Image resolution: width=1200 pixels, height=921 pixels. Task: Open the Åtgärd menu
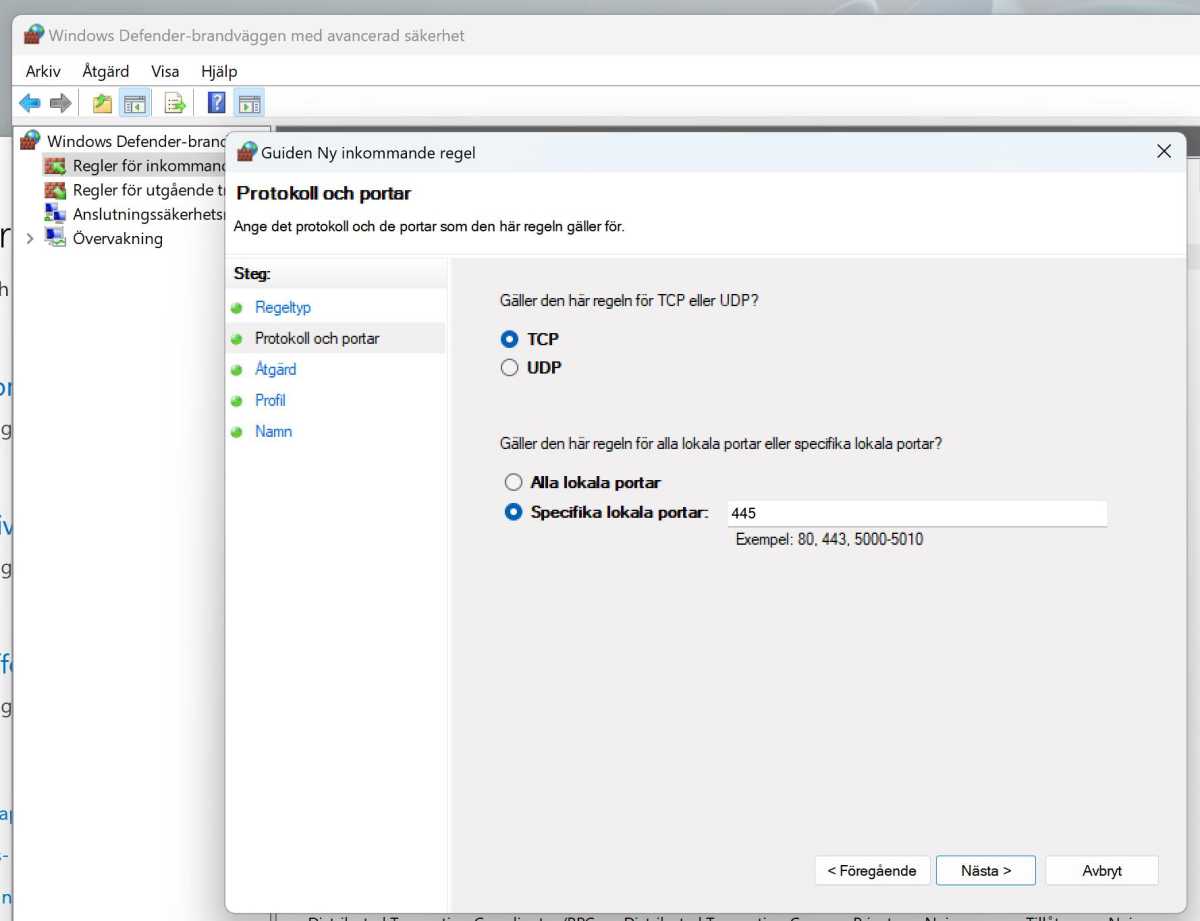point(106,71)
